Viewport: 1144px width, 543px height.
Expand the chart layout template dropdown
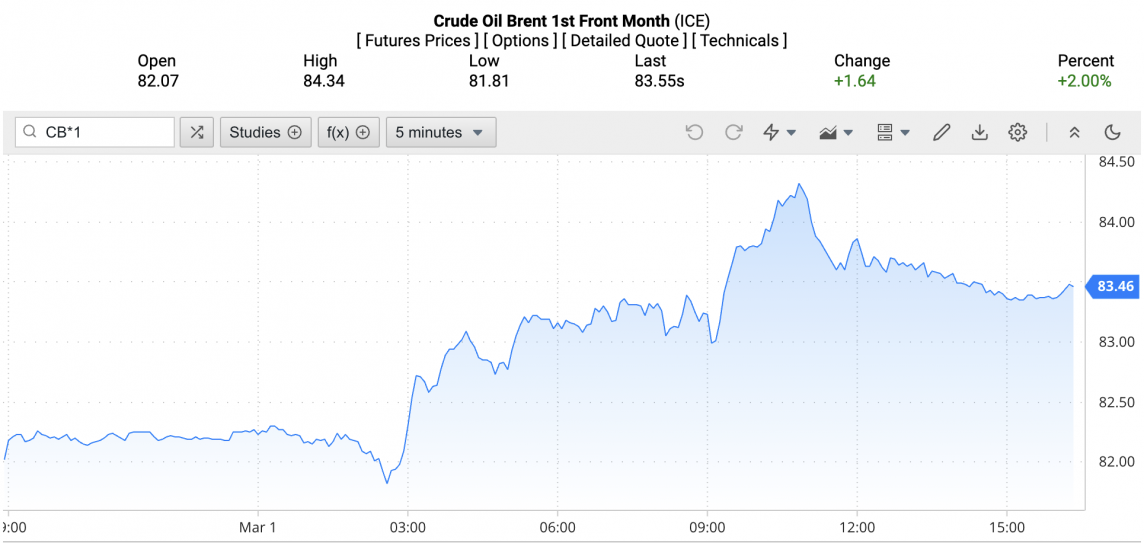coord(892,132)
